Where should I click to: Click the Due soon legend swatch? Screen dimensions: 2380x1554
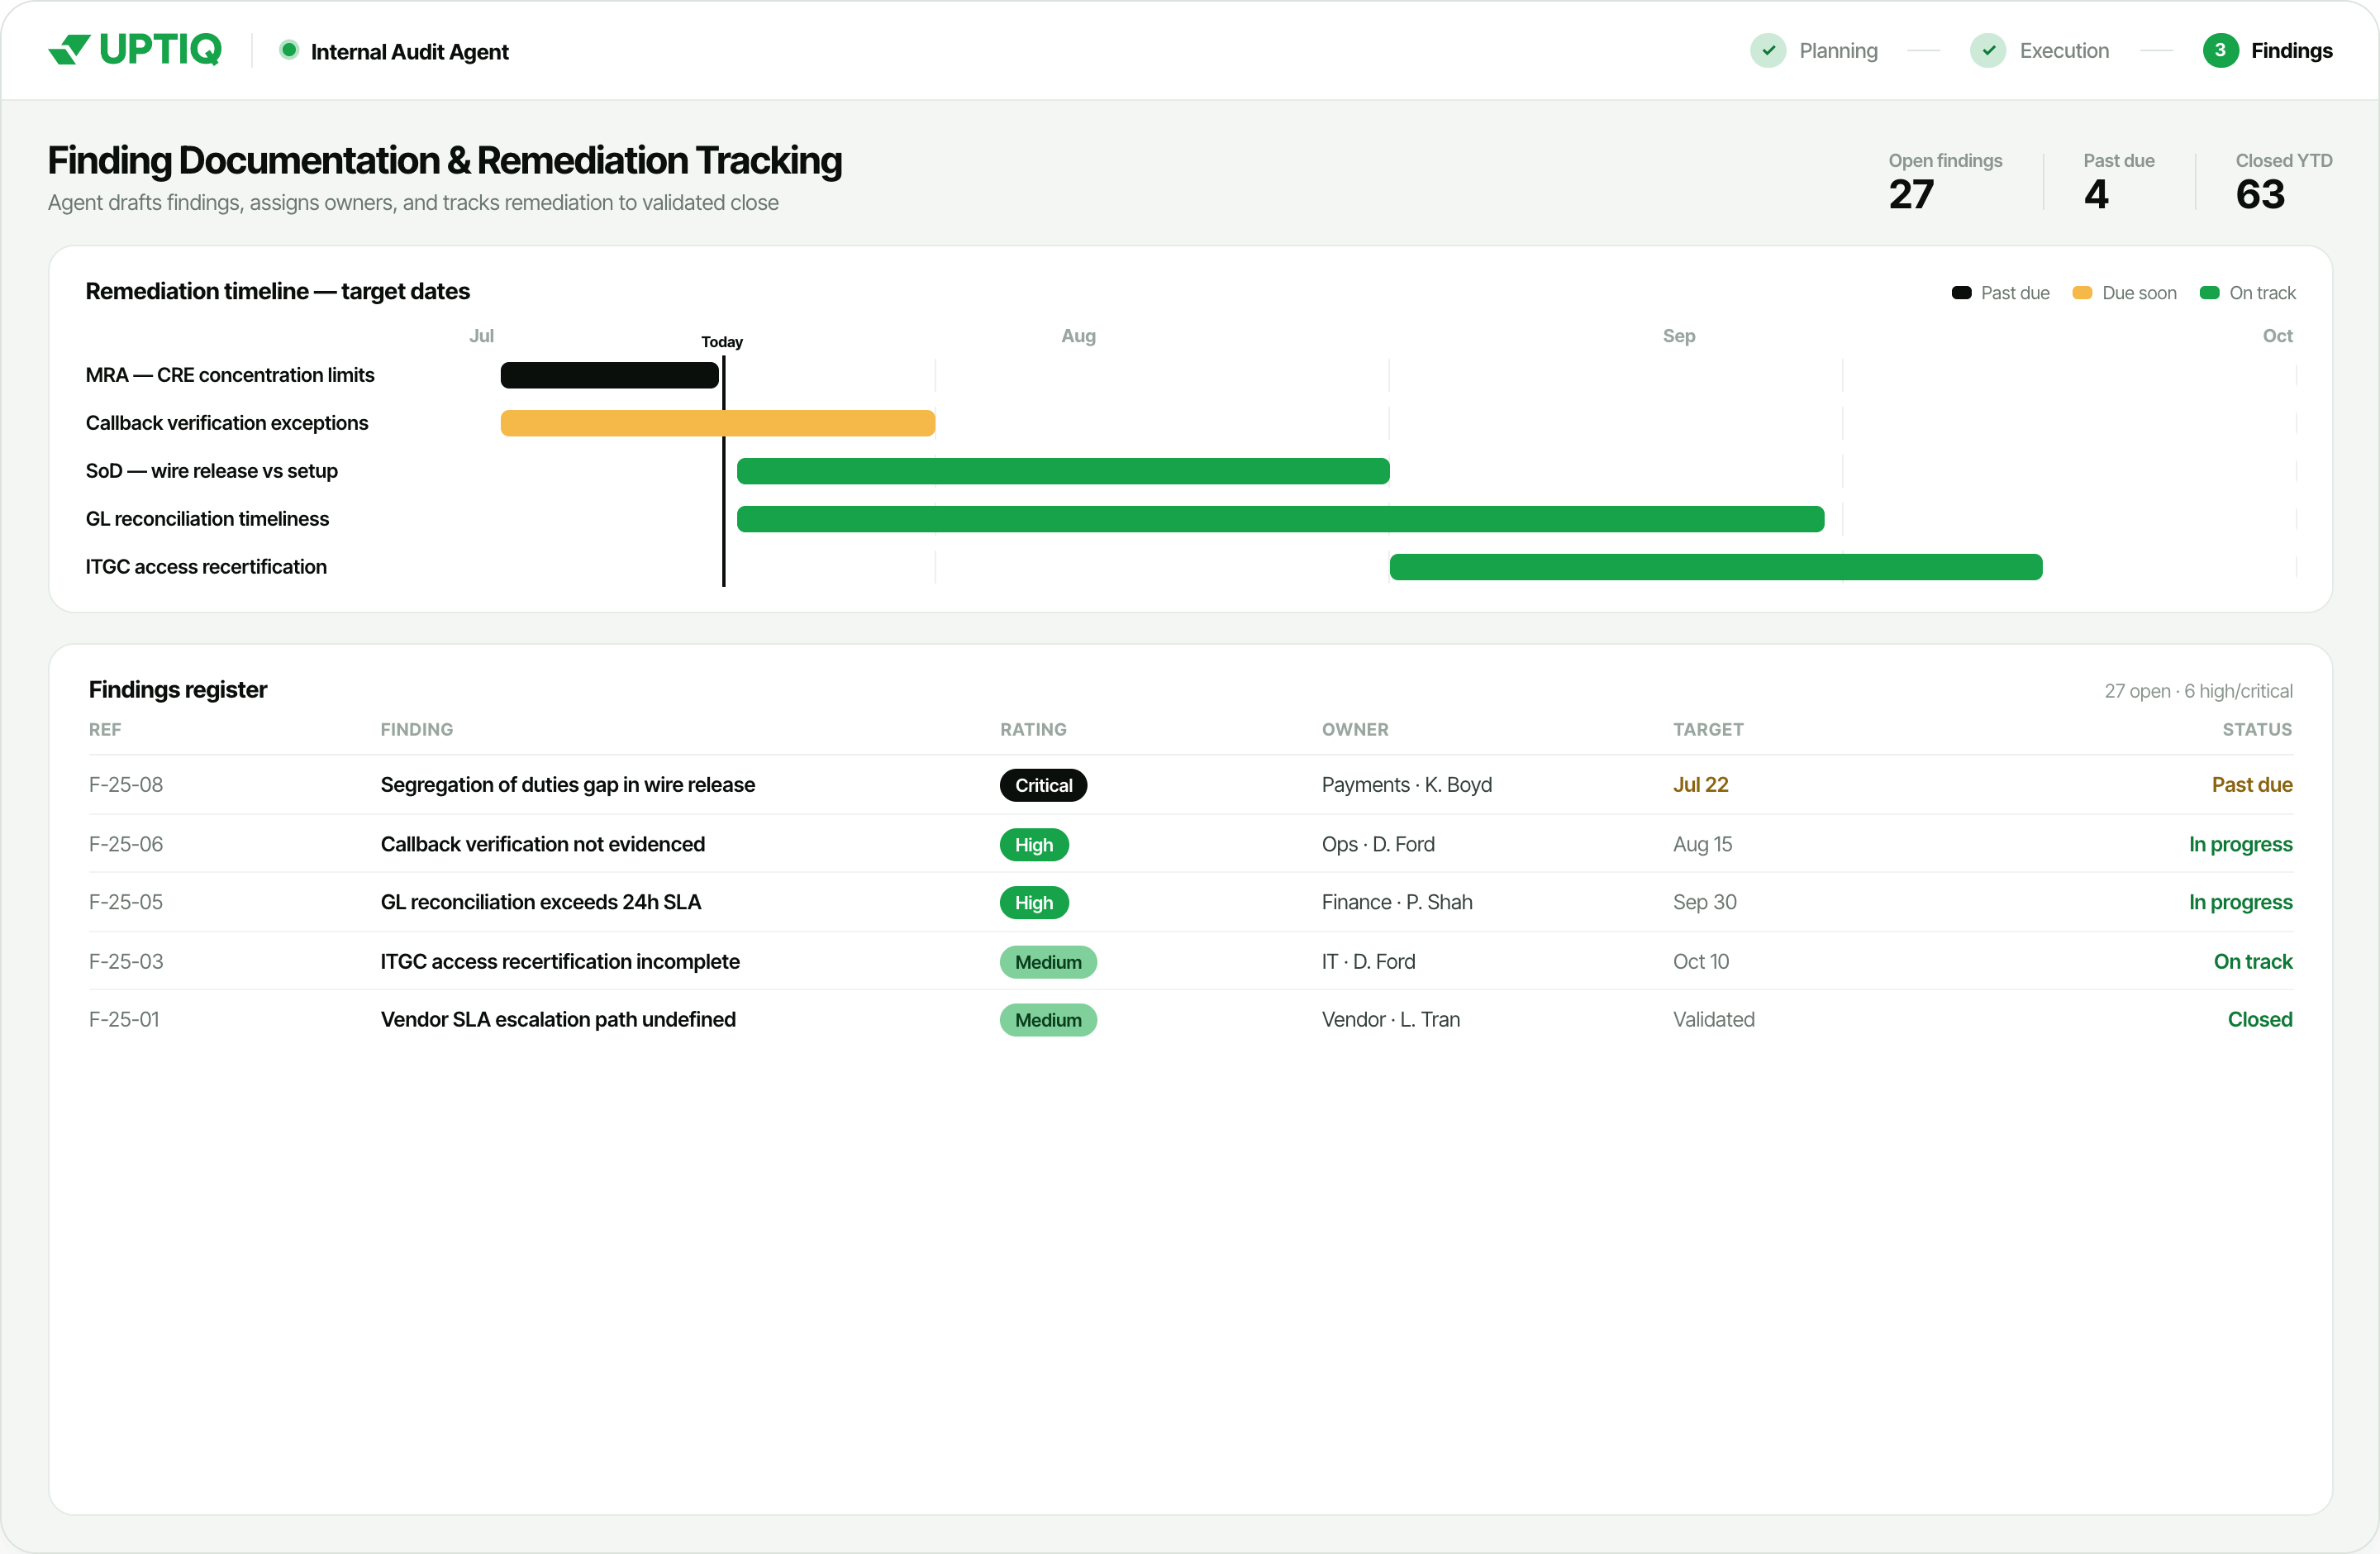tap(2082, 292)
